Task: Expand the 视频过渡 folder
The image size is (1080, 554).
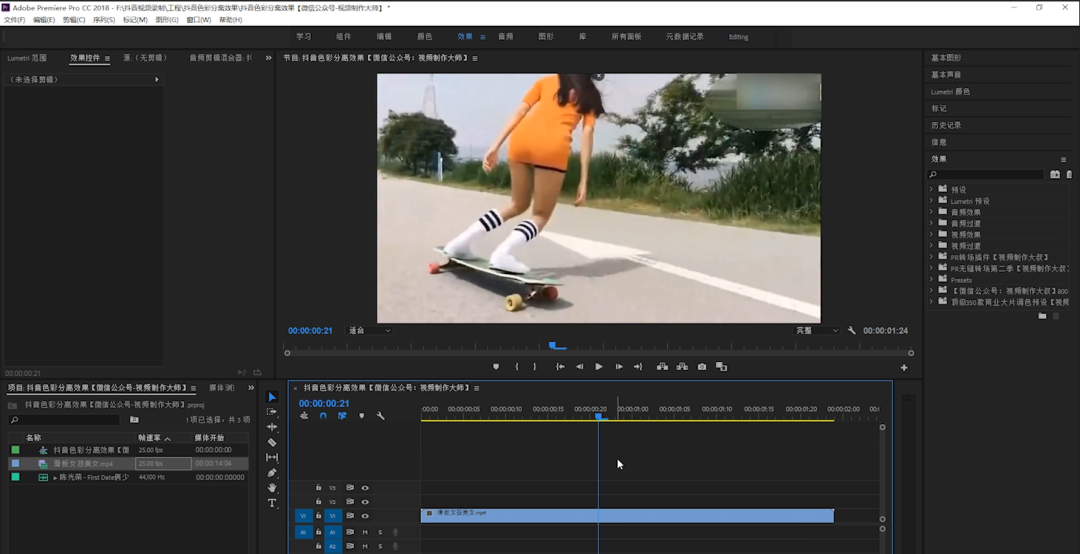Action: (x=931, y=245)
